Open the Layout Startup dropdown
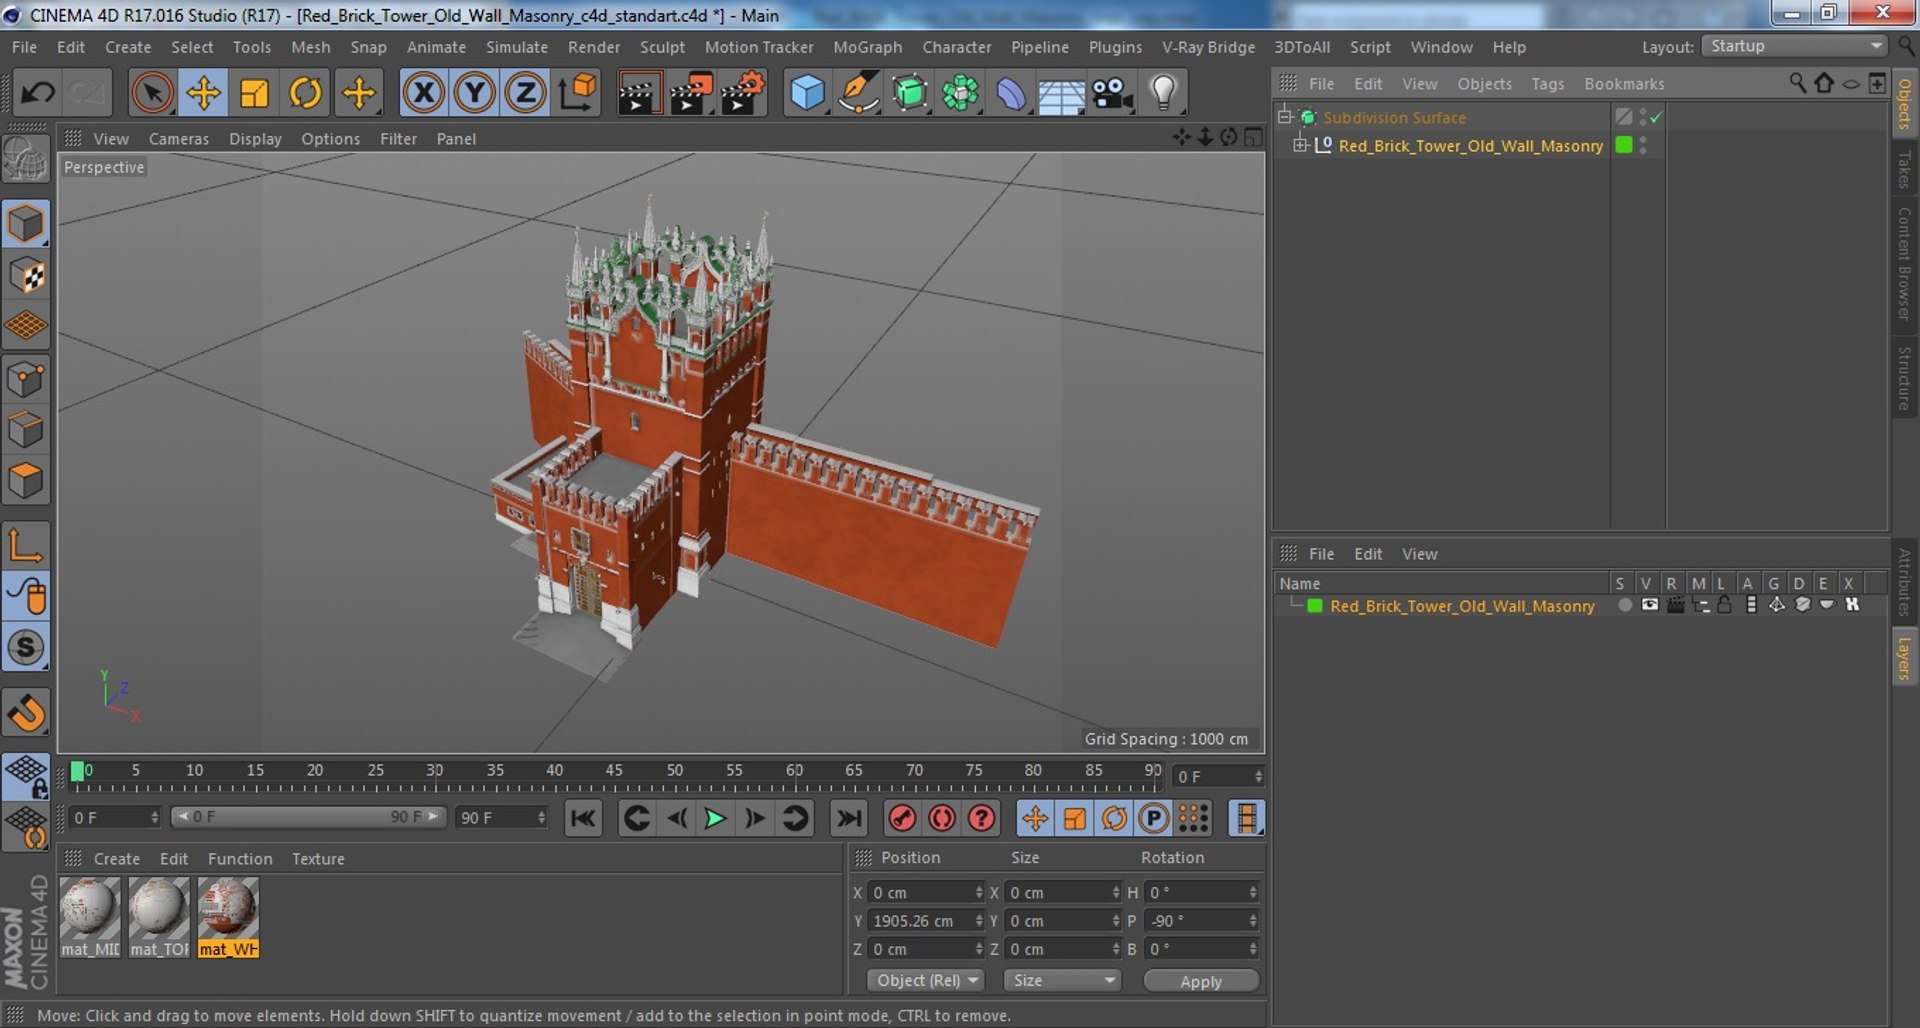1920x1028 pixels. [1794, 46]
